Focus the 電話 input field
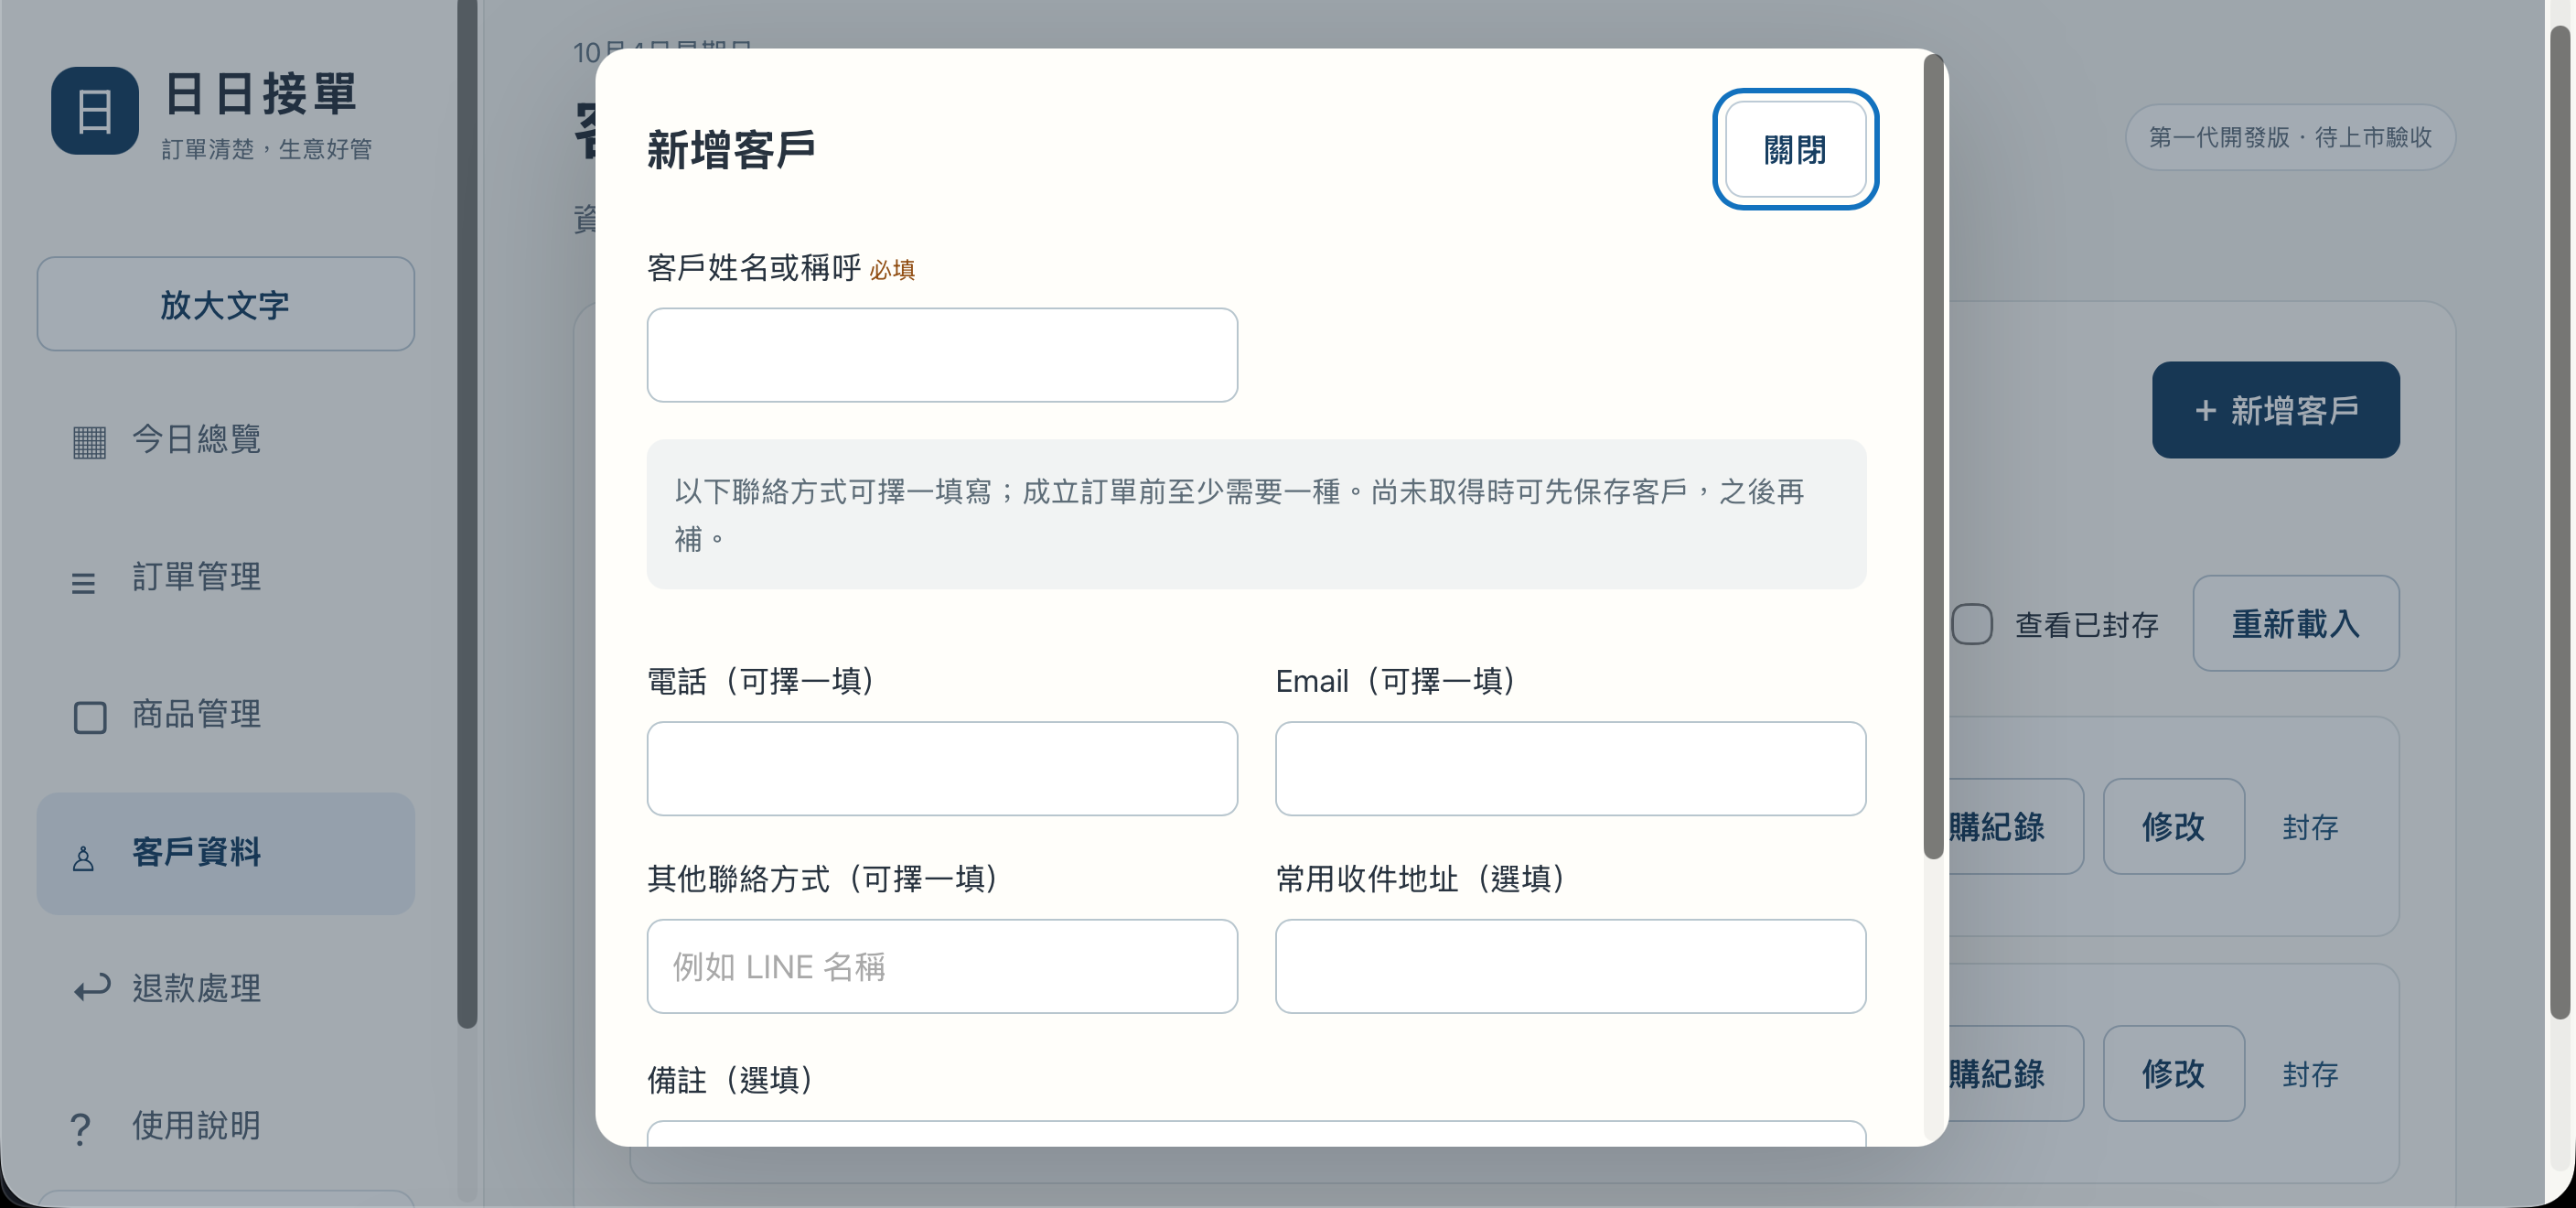Image resolution: width=2576 pixels, height=1208 pixels. point(942,768)
